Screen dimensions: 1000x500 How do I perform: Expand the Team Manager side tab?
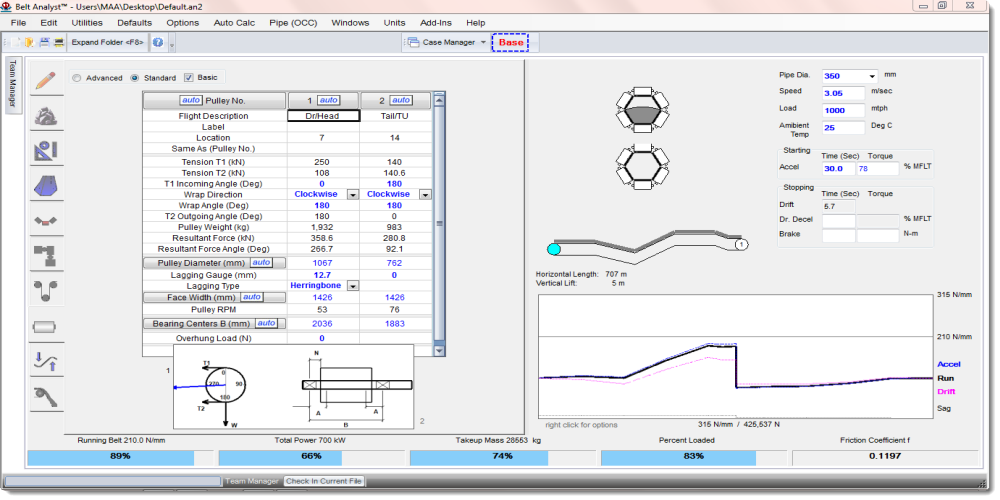[x=13, y=85]
